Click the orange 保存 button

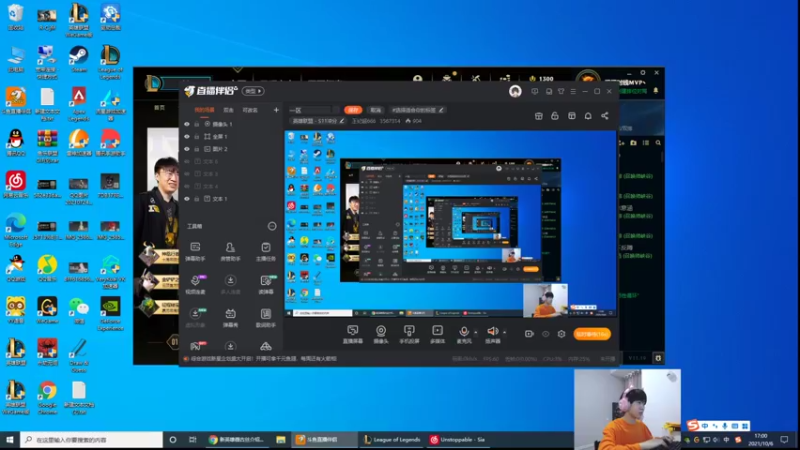click(x=353, y=110)
